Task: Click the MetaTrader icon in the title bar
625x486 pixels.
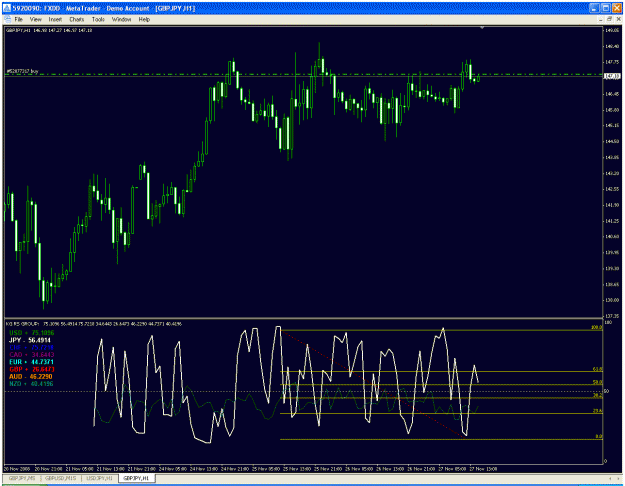Action: pos(7,8)
